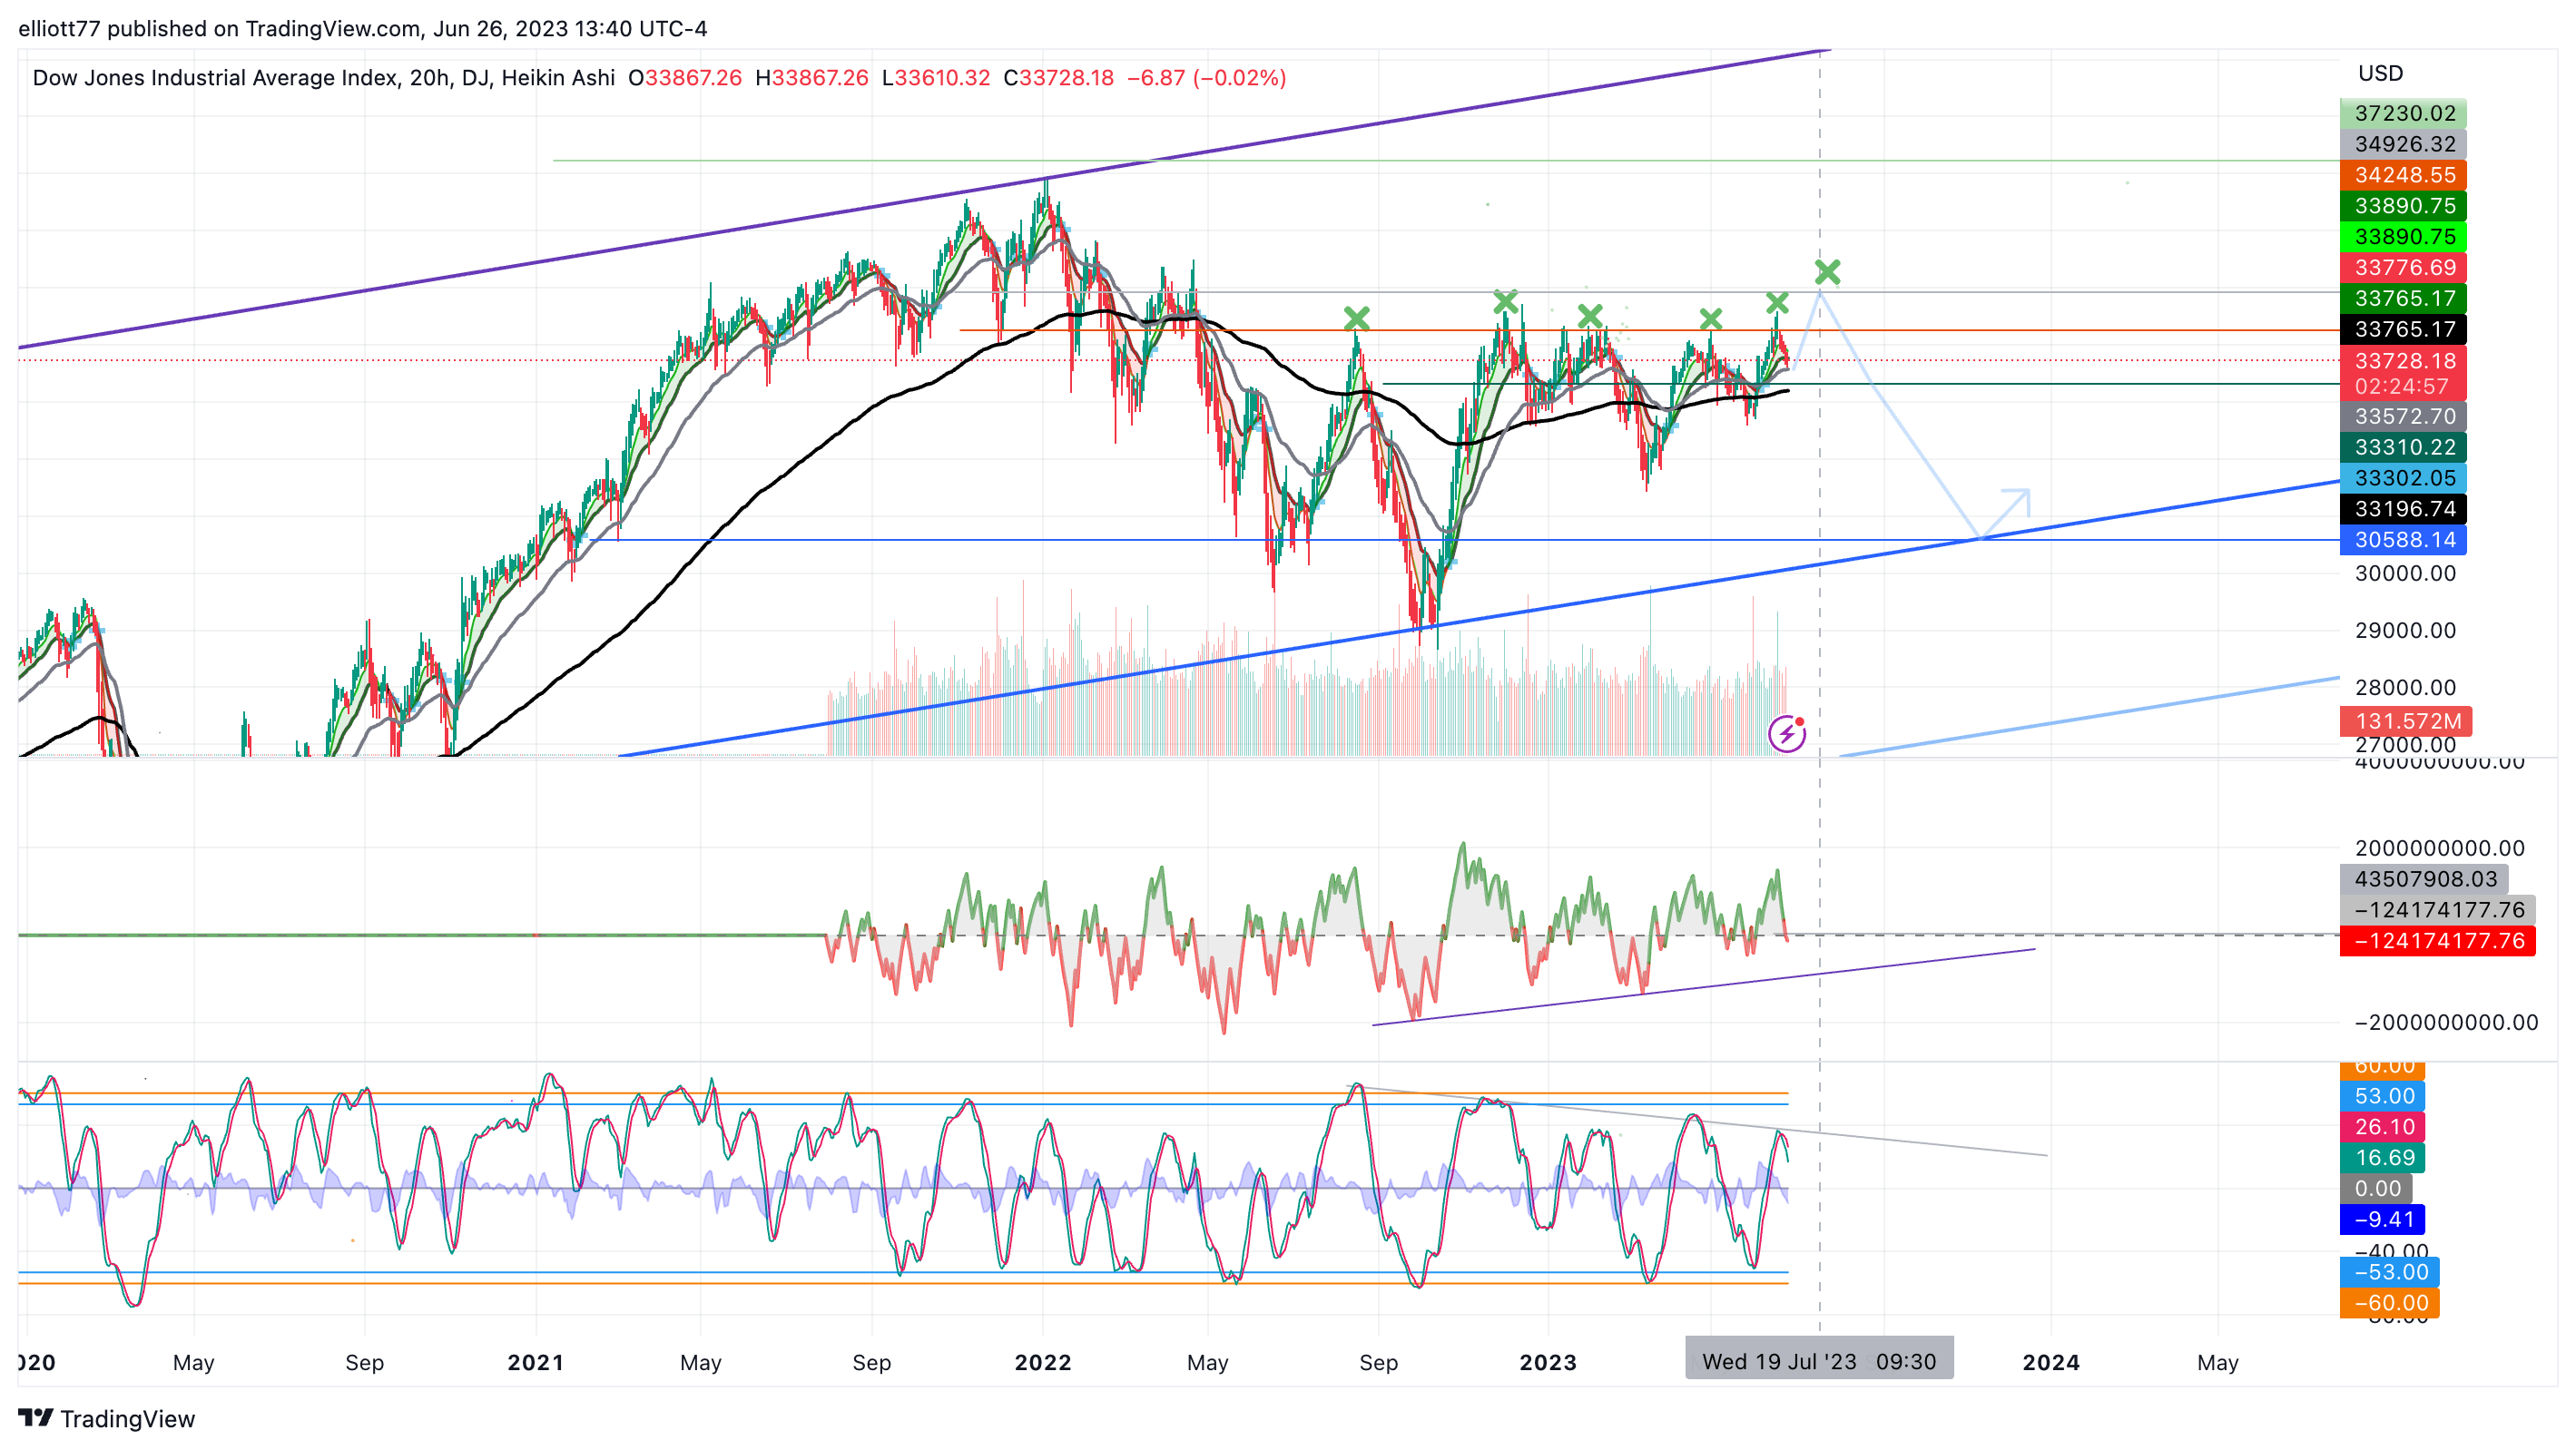Click the L33610.32 low value in header
2576x1450 pixels.
pos(936,78)
